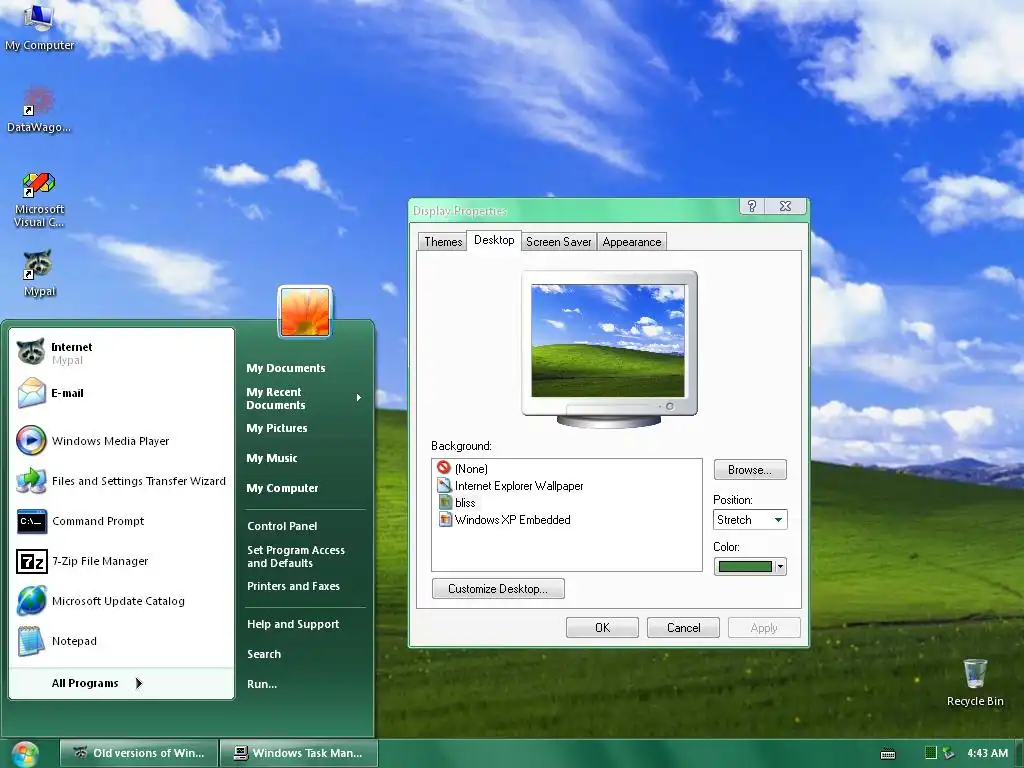
Task: Launch Windows Media Player
Action: click(121, 441)
